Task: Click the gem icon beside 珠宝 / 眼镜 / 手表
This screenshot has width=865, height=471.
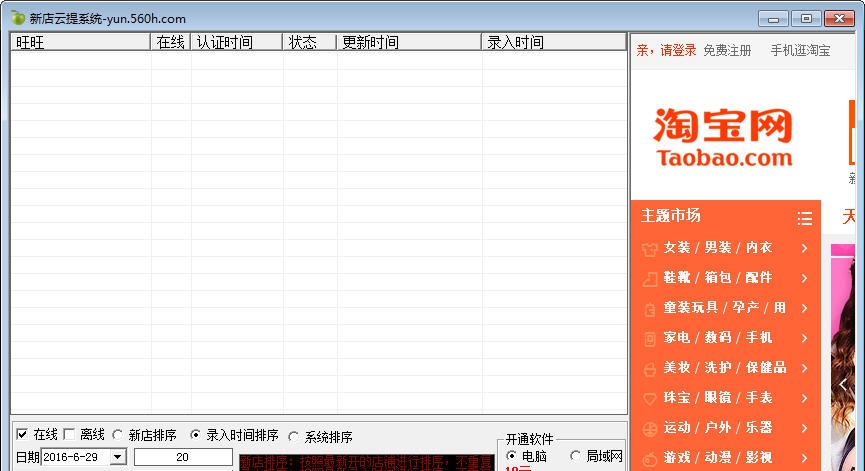Action: pos(650,398)
